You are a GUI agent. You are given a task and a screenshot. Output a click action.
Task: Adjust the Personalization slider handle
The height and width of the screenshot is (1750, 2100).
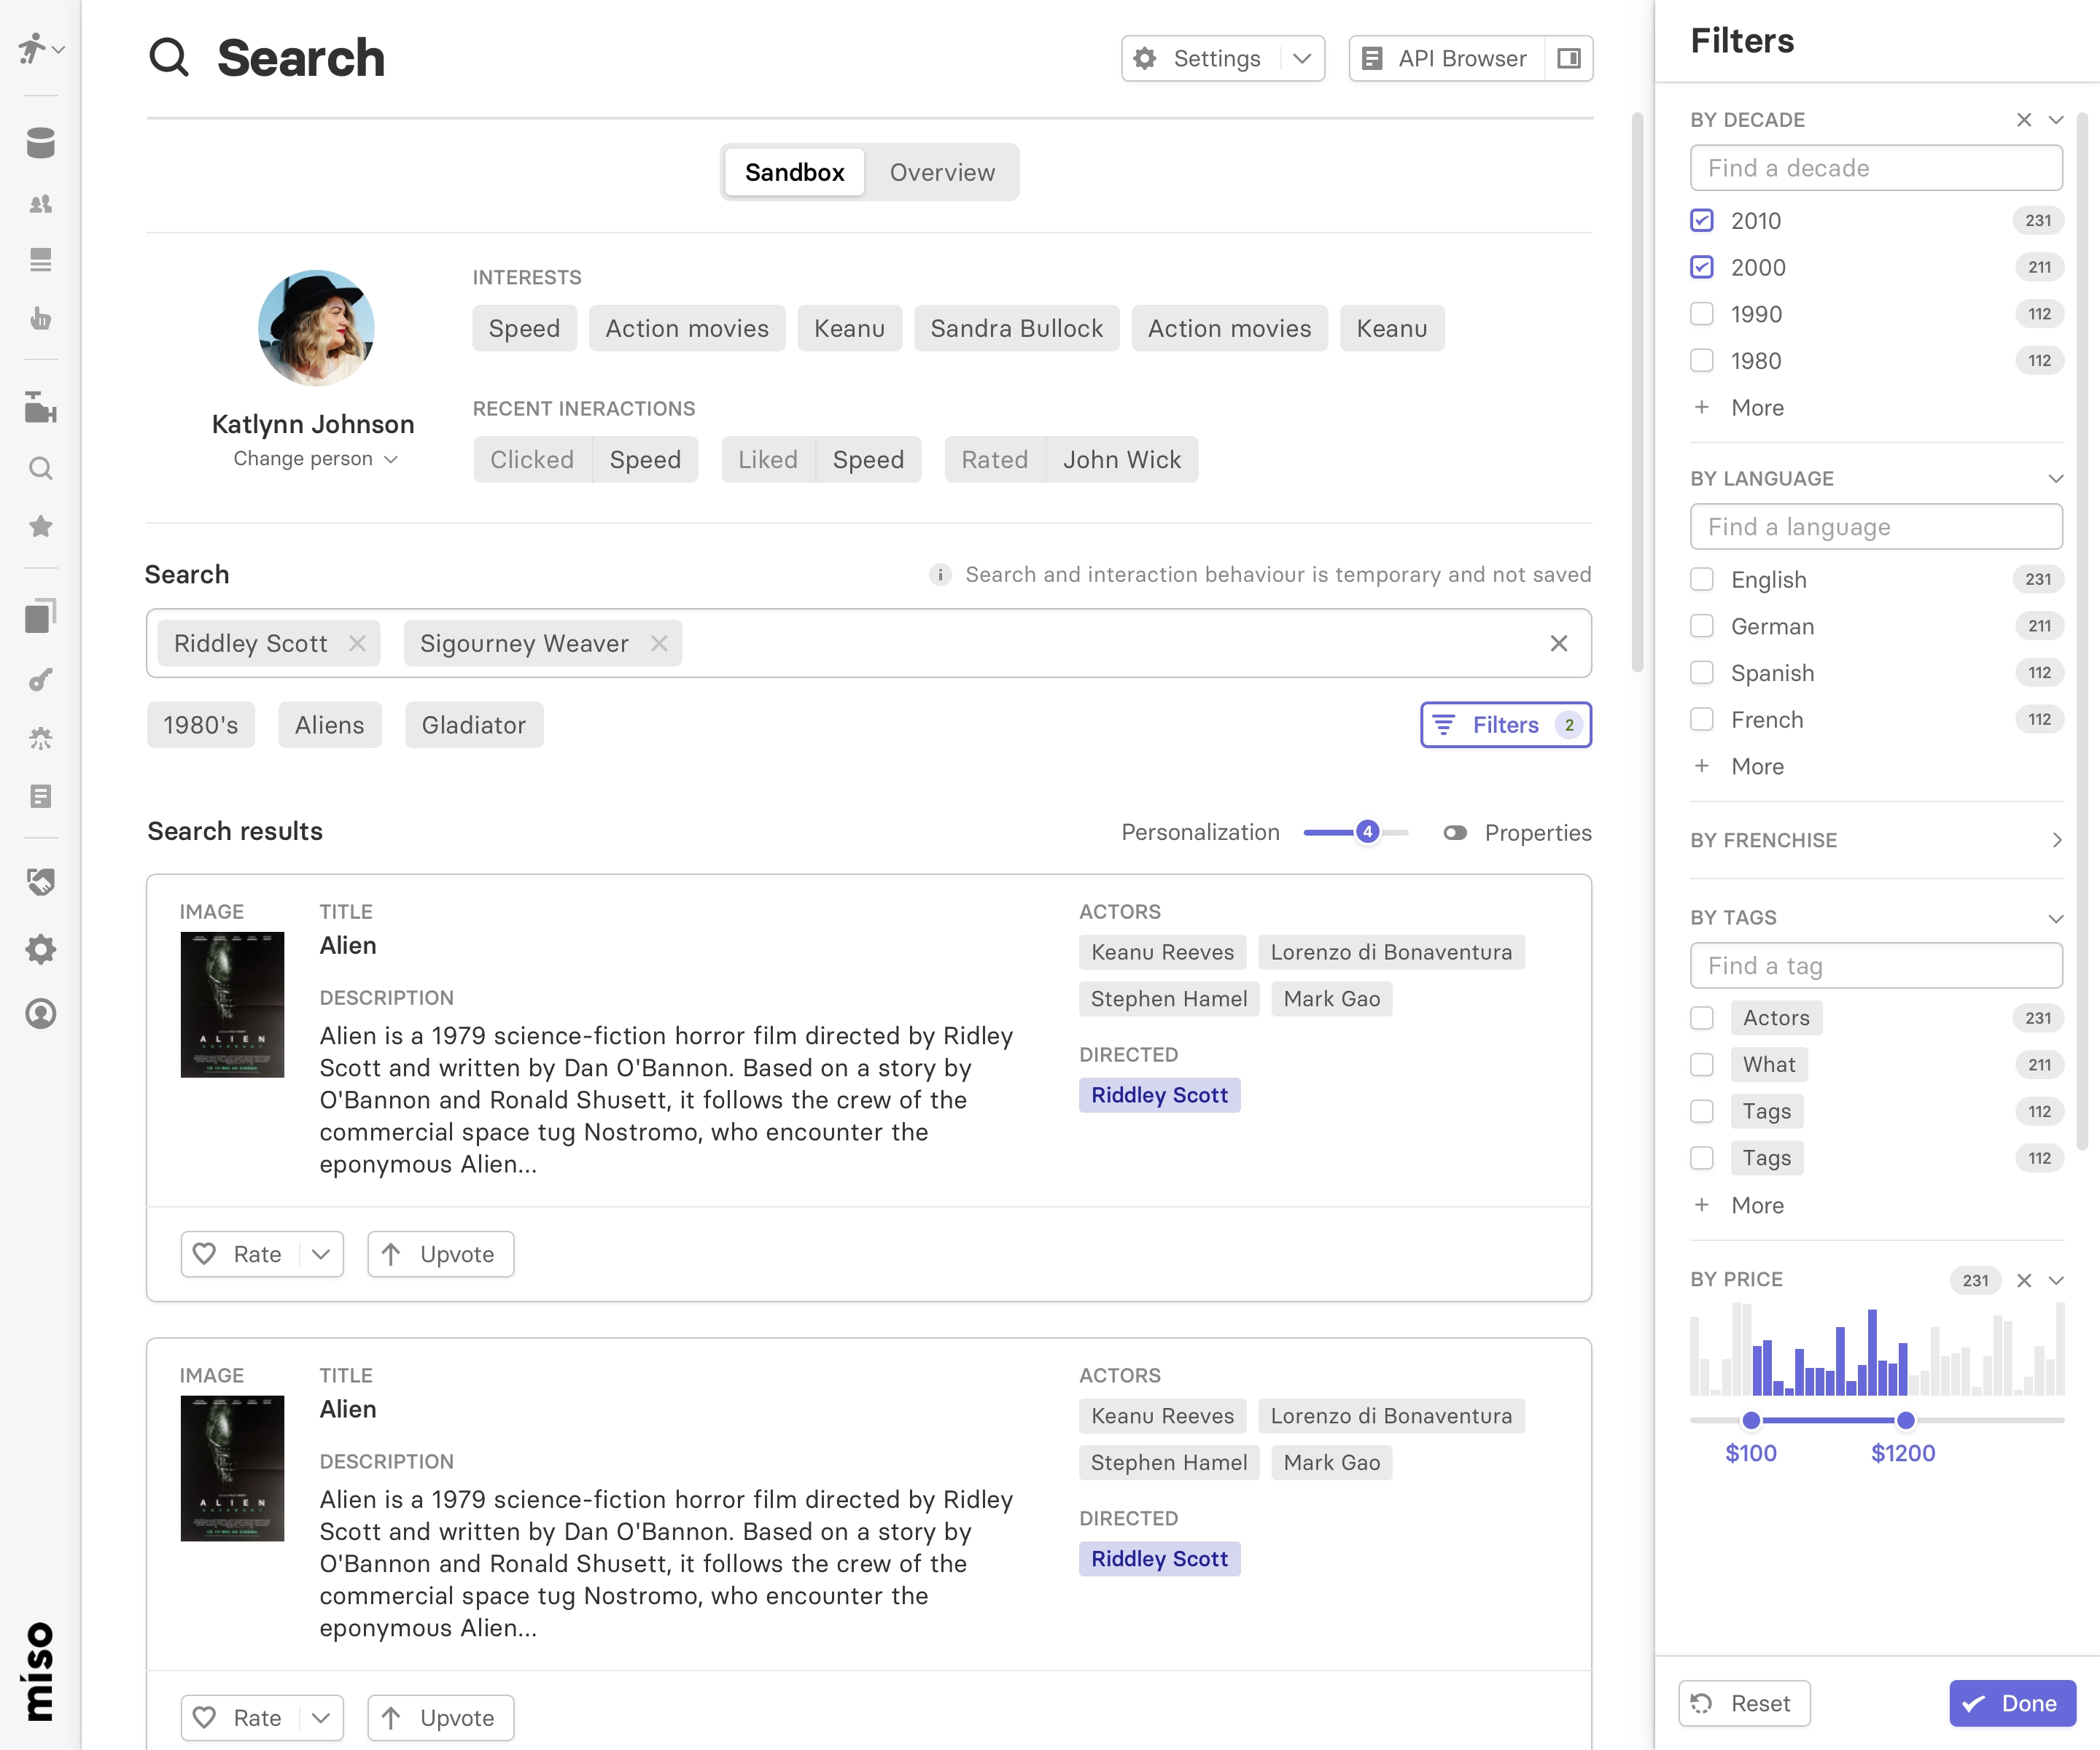coord(1367,832)
